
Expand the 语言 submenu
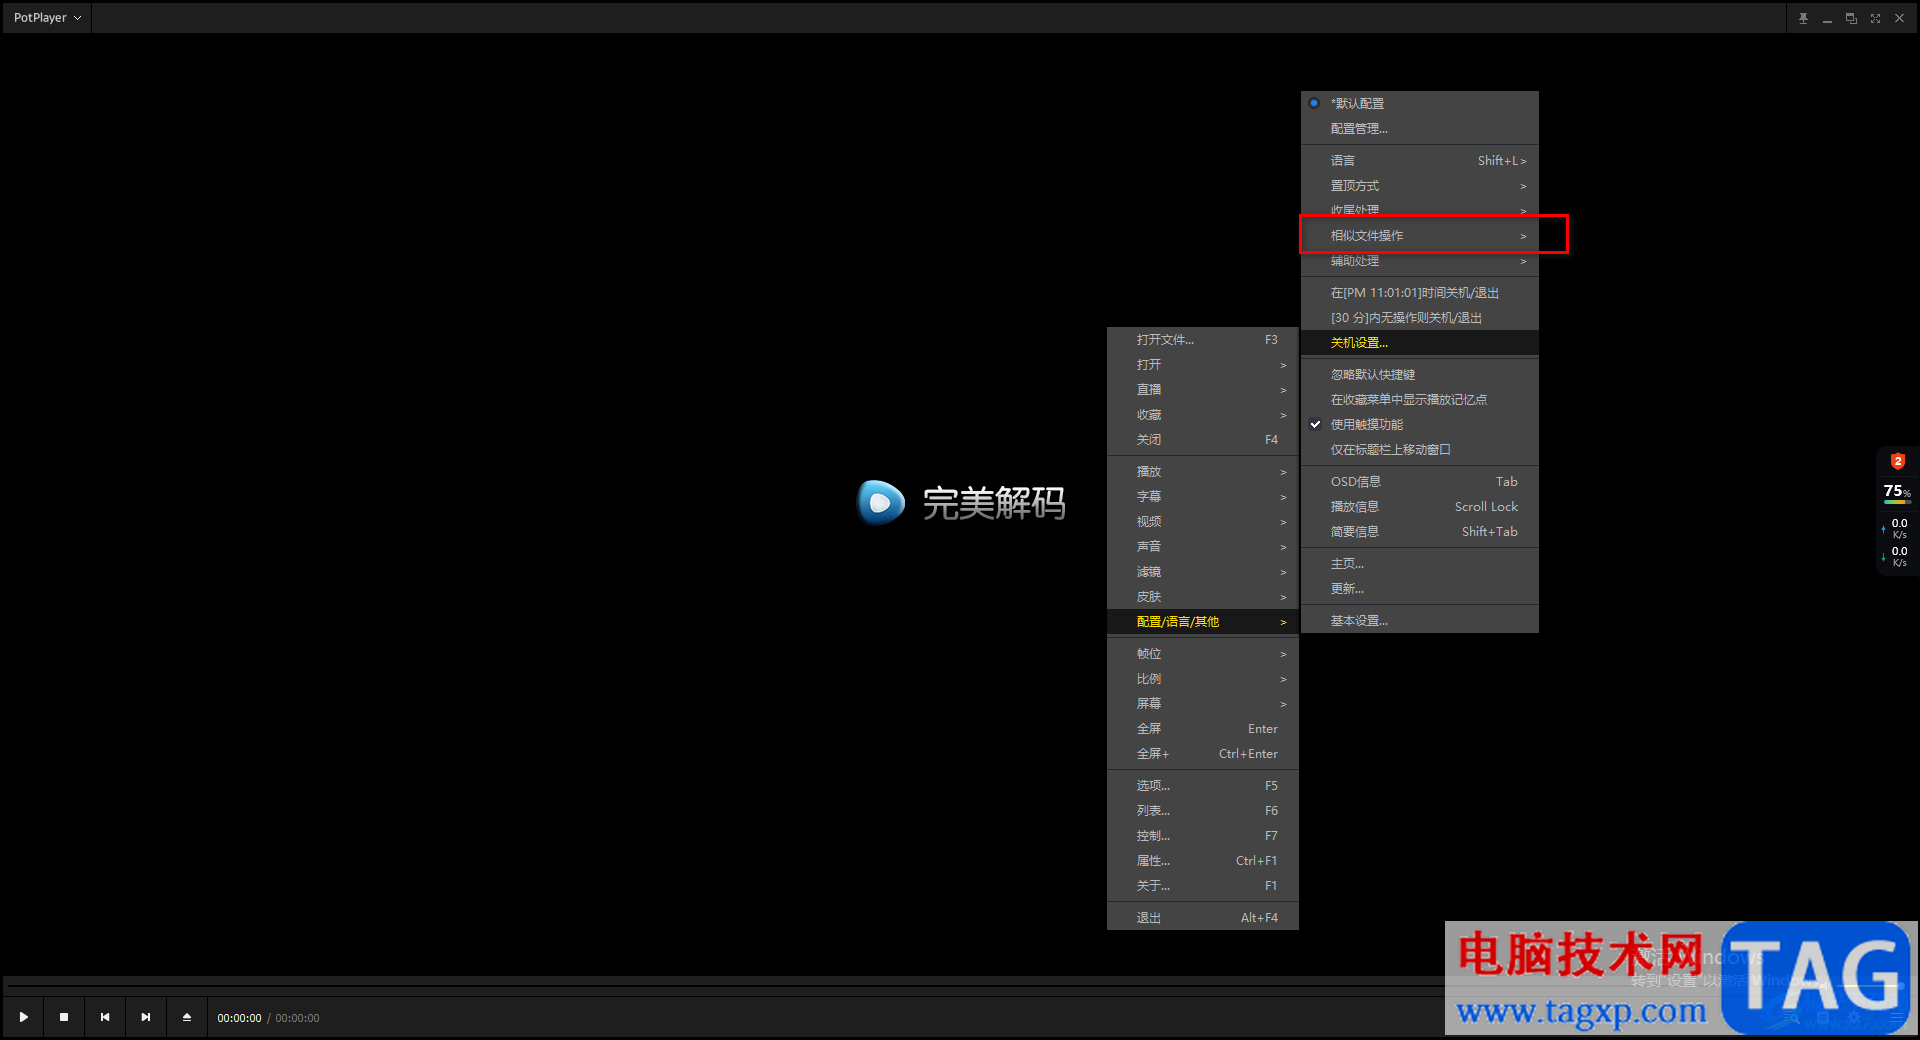pyautogui.click(x=1419, y=161)
